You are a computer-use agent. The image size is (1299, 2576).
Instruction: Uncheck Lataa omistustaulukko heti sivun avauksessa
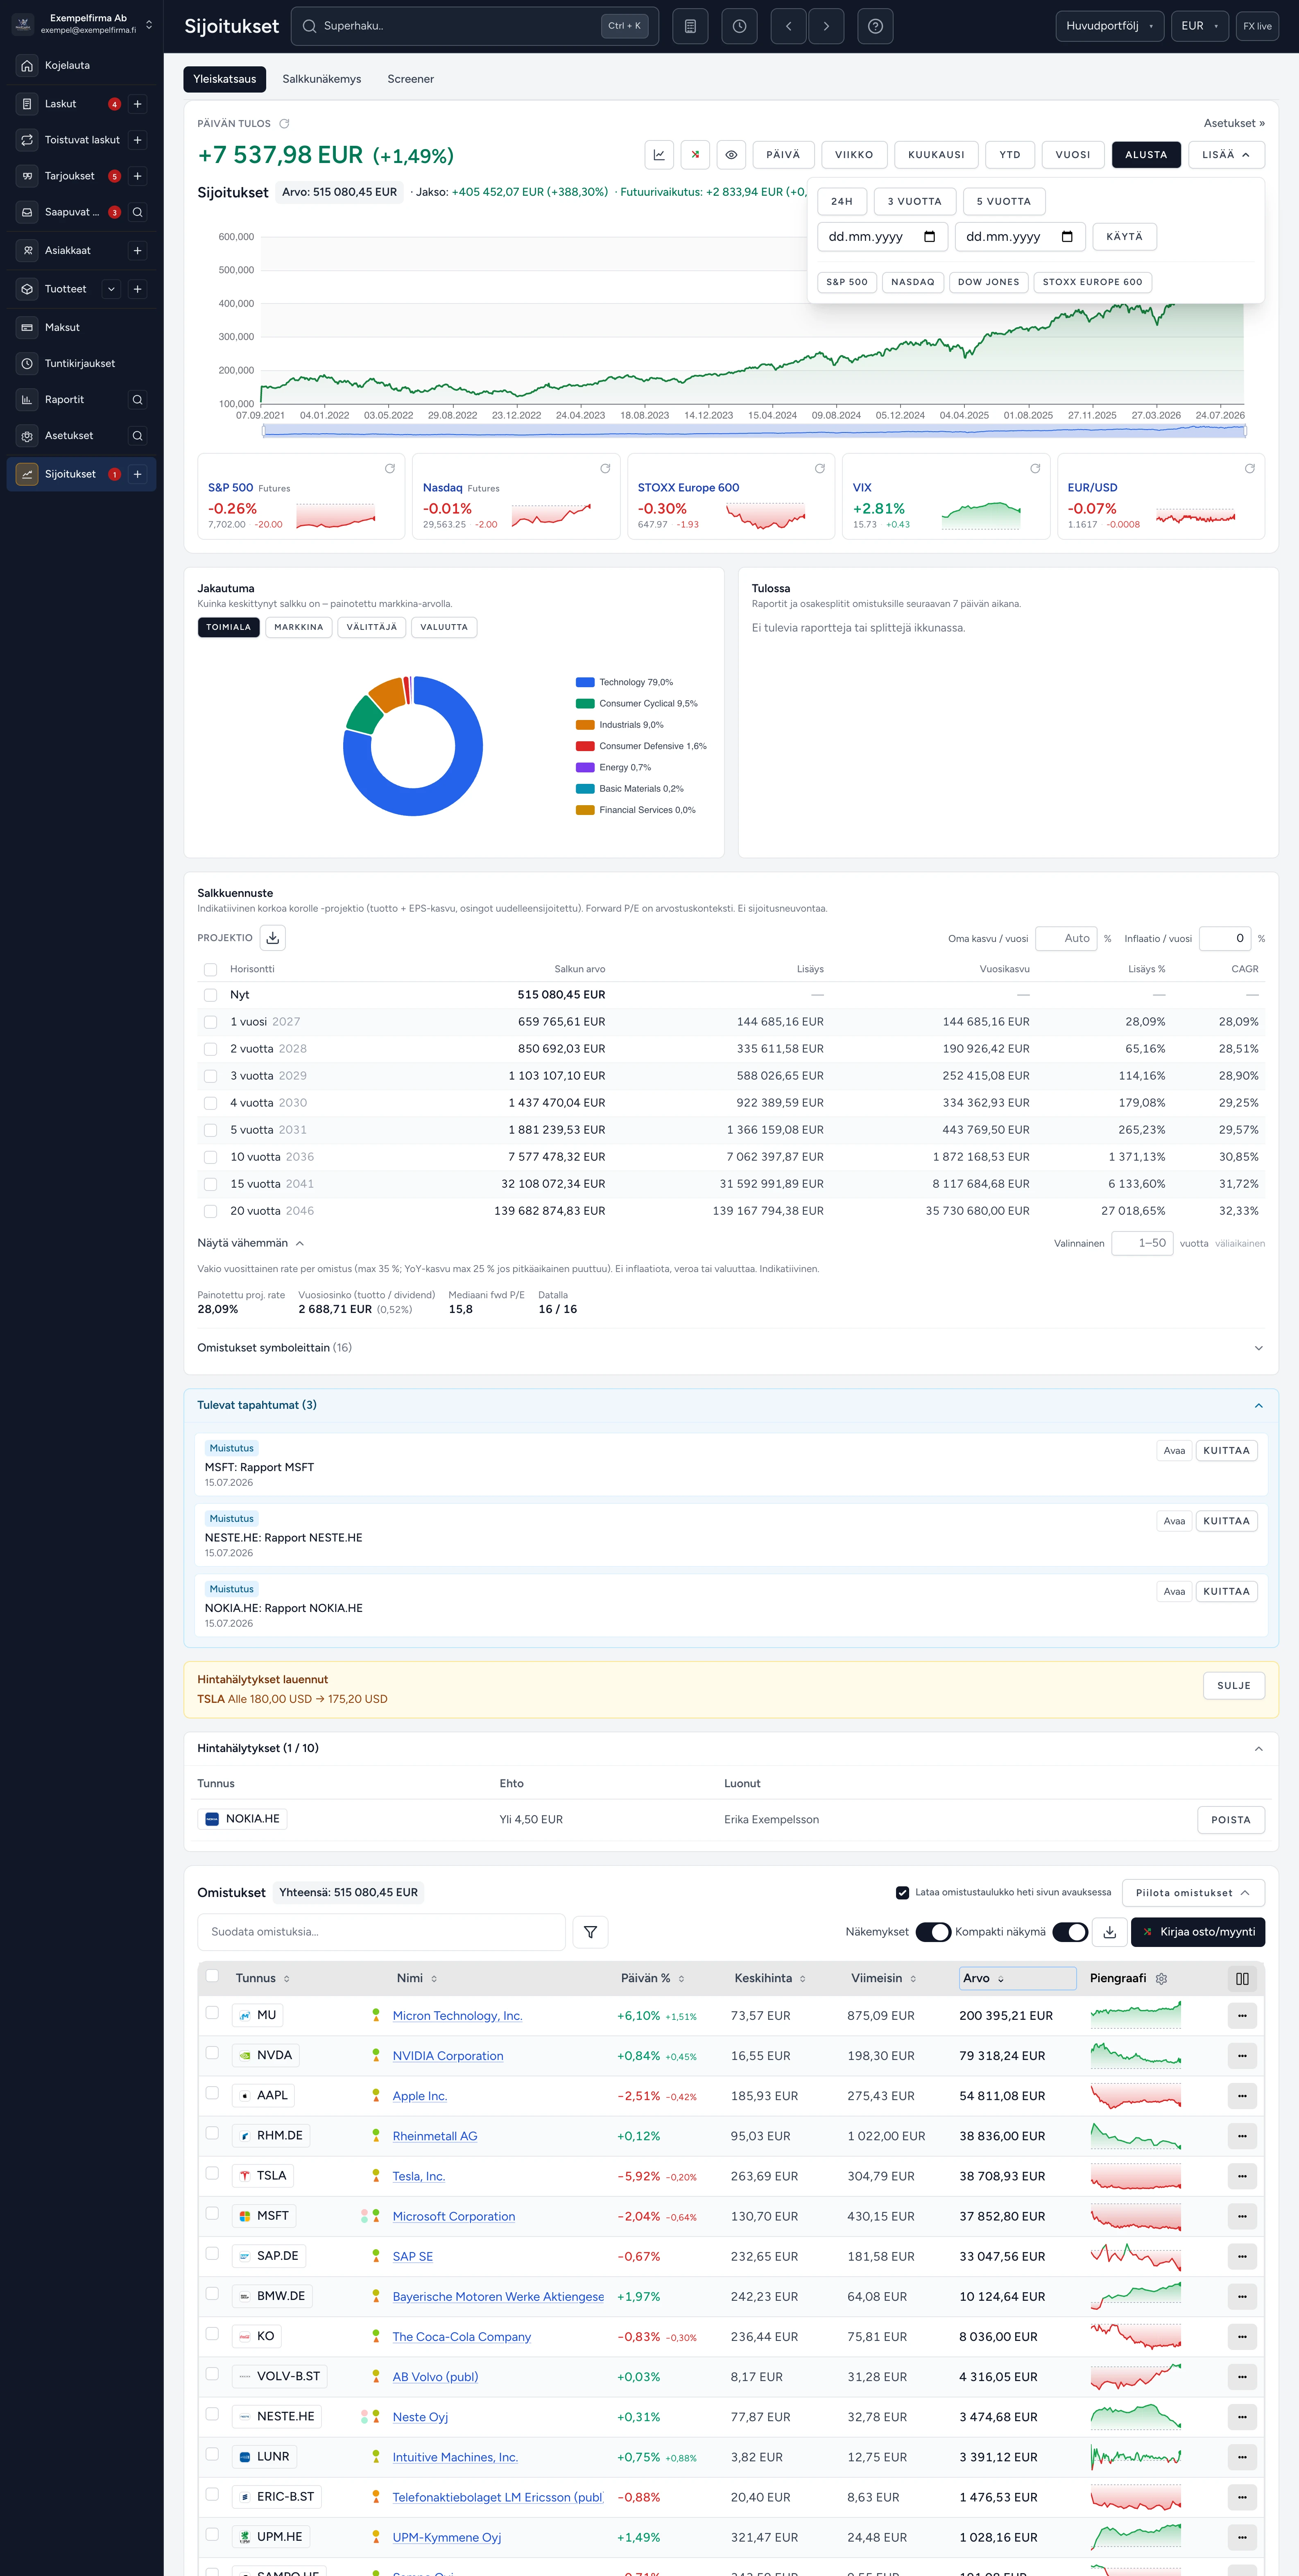coord(902,1893)
